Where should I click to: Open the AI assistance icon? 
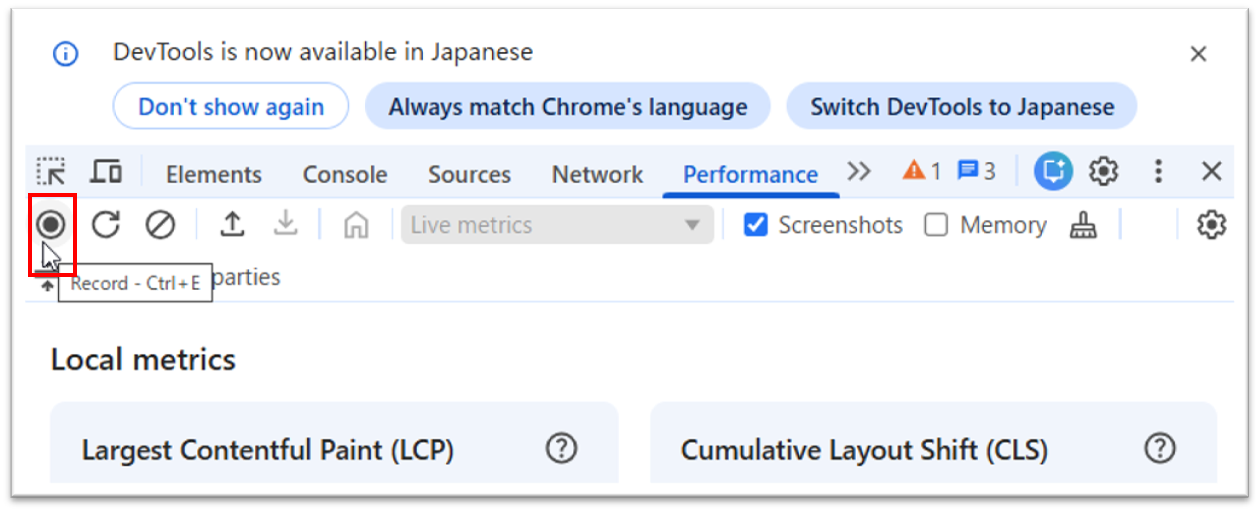click(1053, 172)
